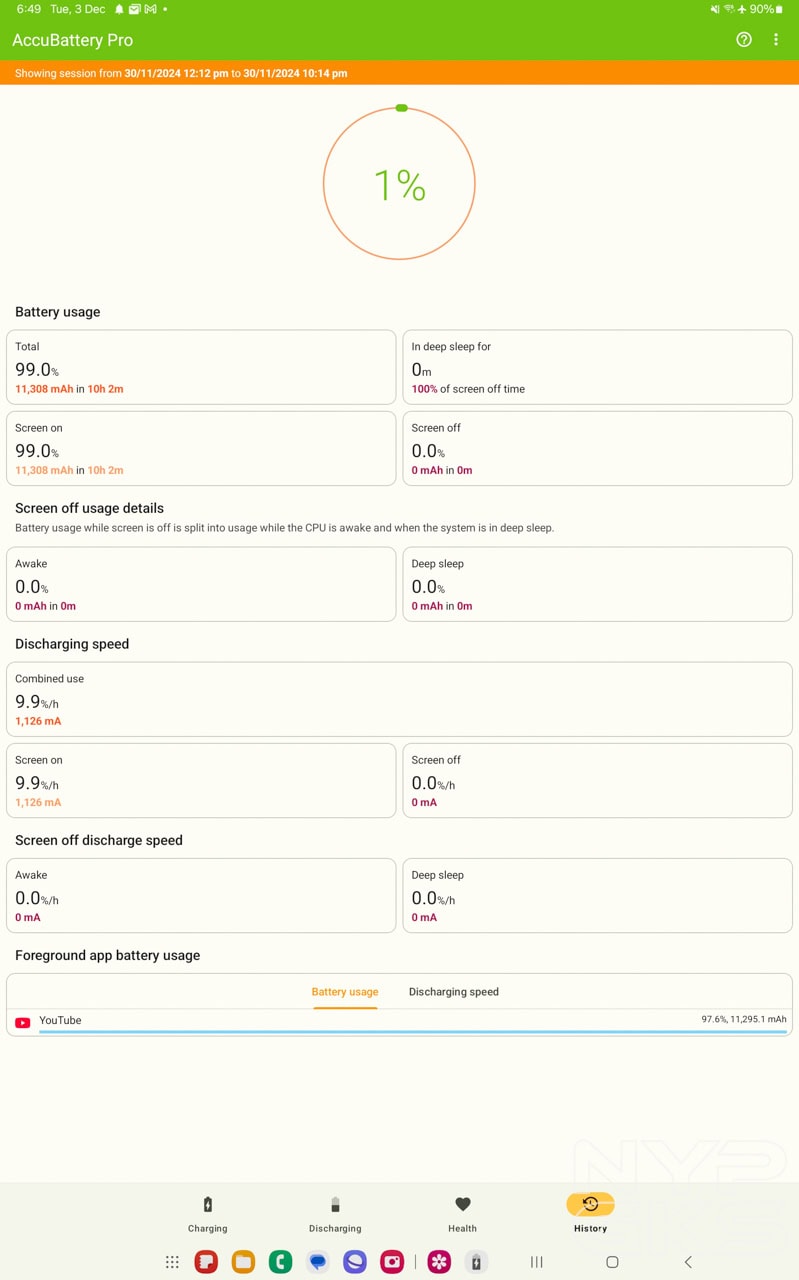This screenshot has height=1280, width=799.
Task: Open the My Files dock app
Action: (x=243, y=1262)
